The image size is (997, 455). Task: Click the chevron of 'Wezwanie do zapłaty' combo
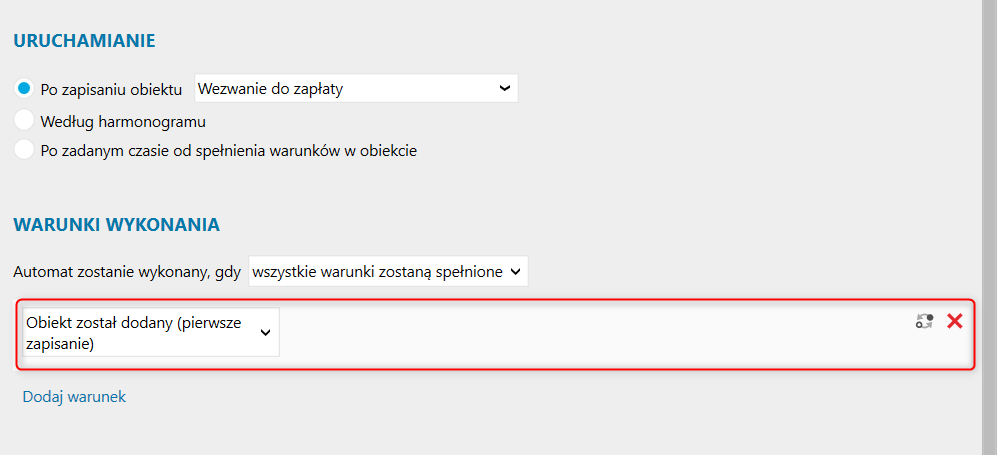pyautogui.click(x=504, y=88)
